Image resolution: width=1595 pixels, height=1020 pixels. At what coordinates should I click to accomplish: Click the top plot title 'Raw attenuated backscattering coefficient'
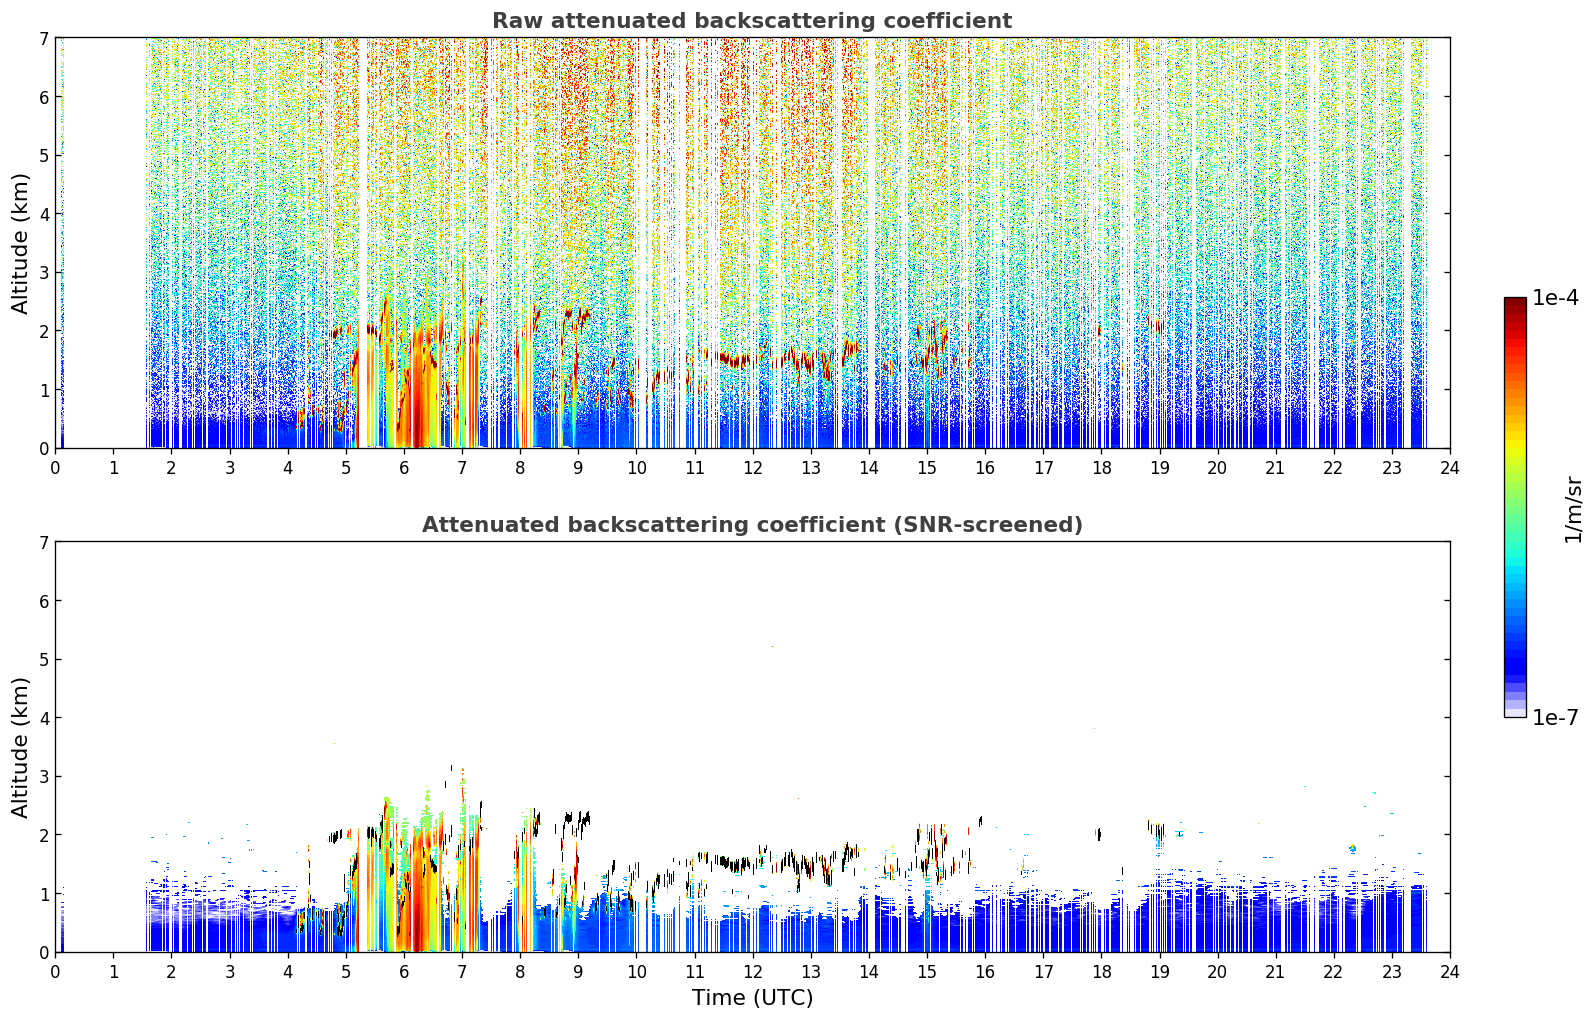752,21
